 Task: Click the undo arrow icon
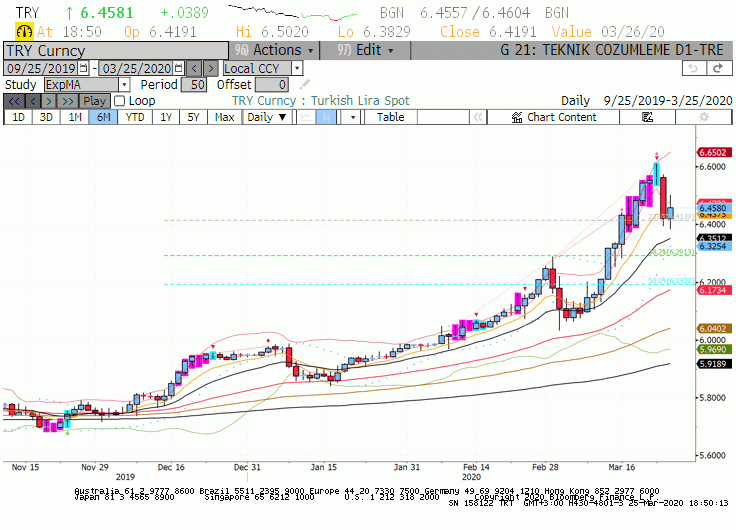click(694, 68)
